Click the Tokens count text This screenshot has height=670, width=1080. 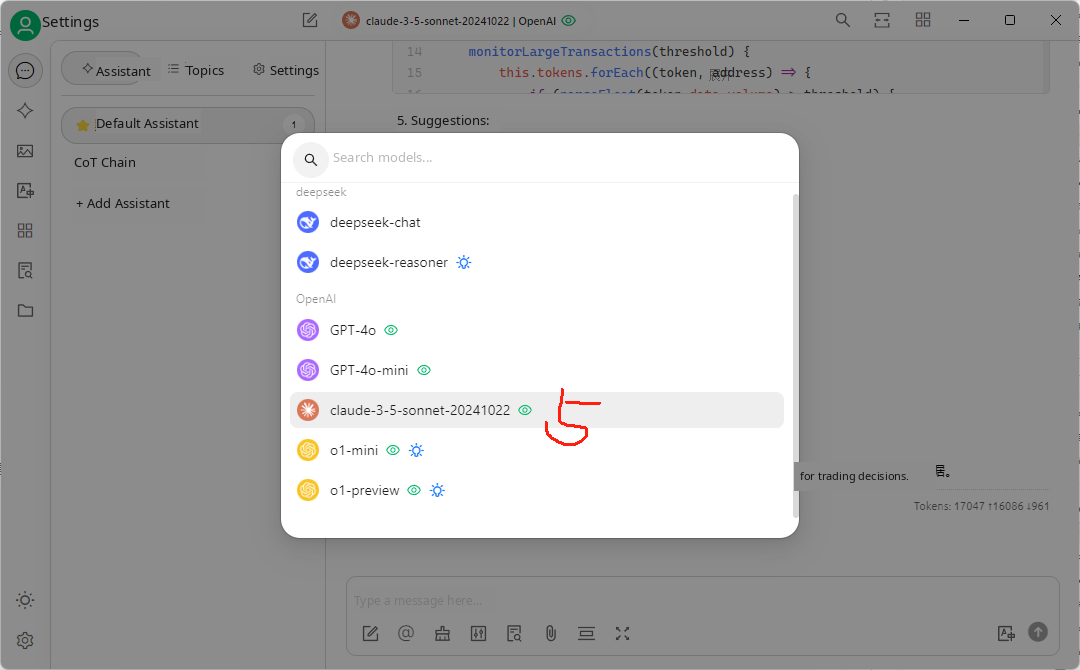pos(981,506)
